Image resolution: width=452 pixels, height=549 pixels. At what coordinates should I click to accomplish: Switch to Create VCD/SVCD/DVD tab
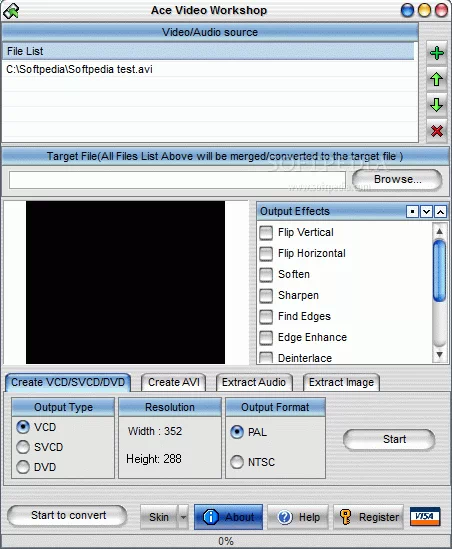pyautogui.click(x=68, y=382)
